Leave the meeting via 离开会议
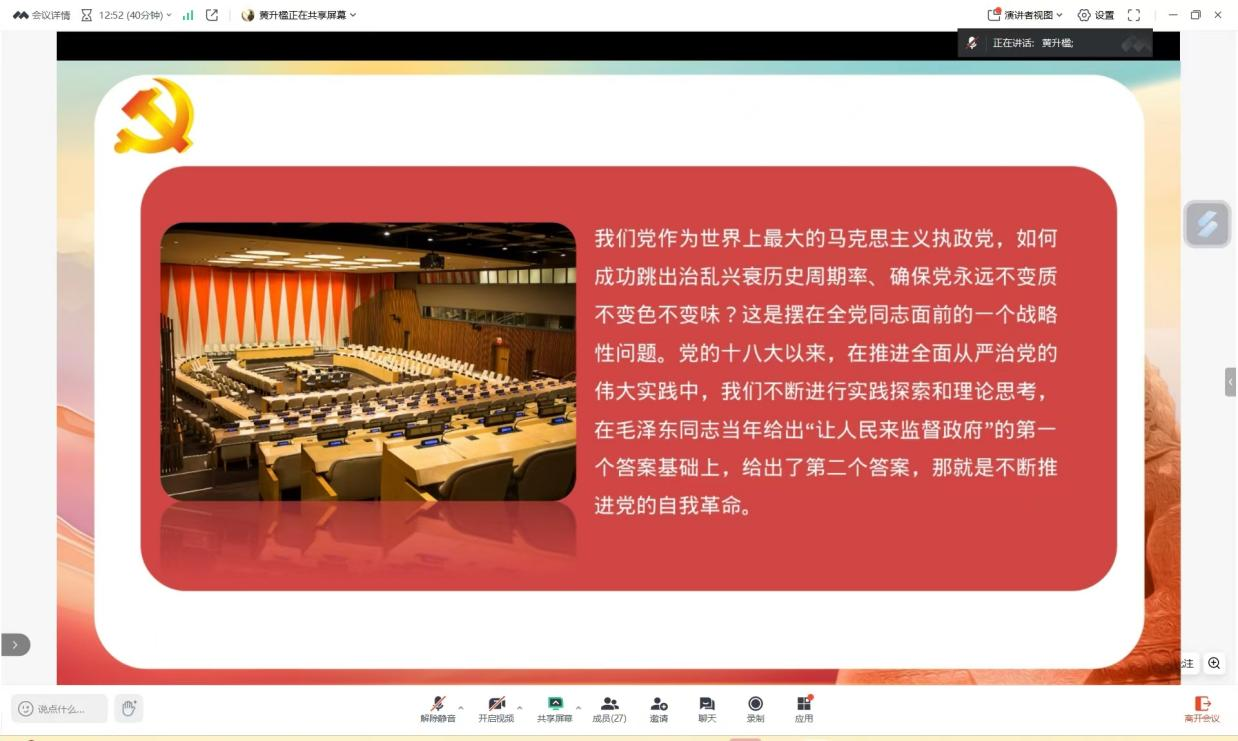Screen dimensions: 1238x741 1203,707
